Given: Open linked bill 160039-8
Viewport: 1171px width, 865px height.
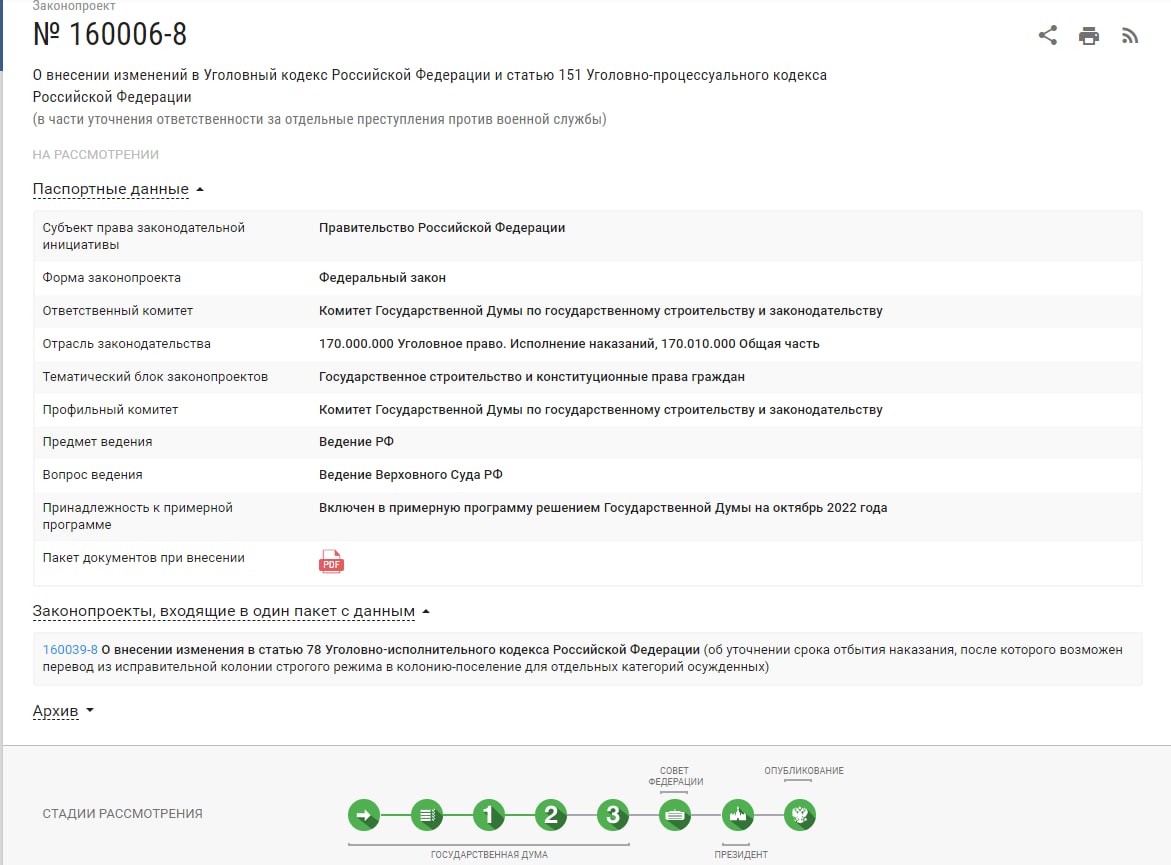Looking at the screenshot, I should 70,649.
